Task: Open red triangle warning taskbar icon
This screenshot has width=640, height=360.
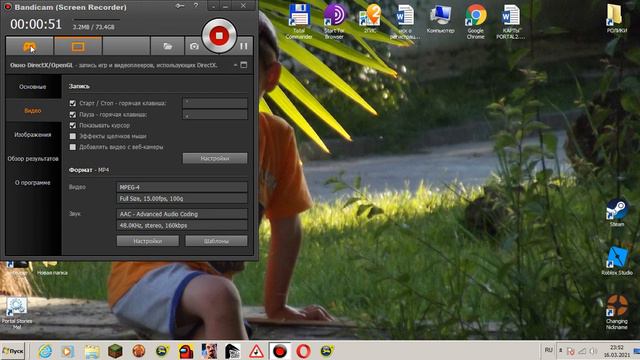Action: (256, 351)
